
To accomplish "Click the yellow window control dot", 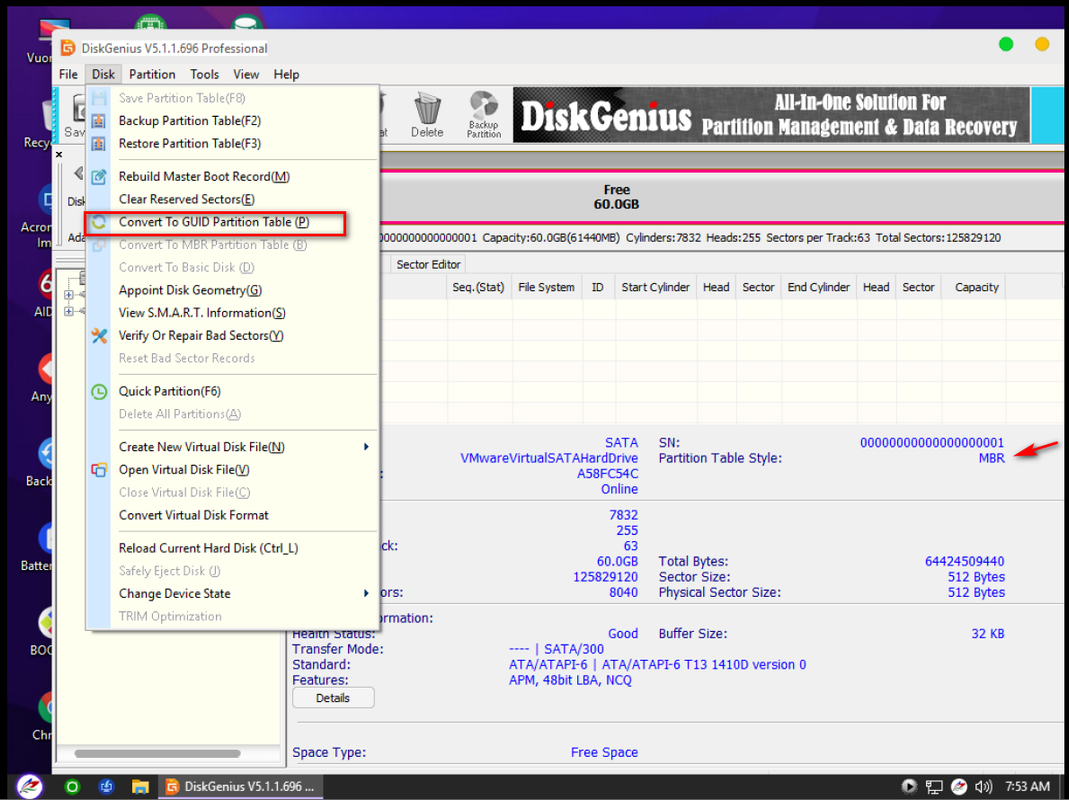I will pos(1042,44).
